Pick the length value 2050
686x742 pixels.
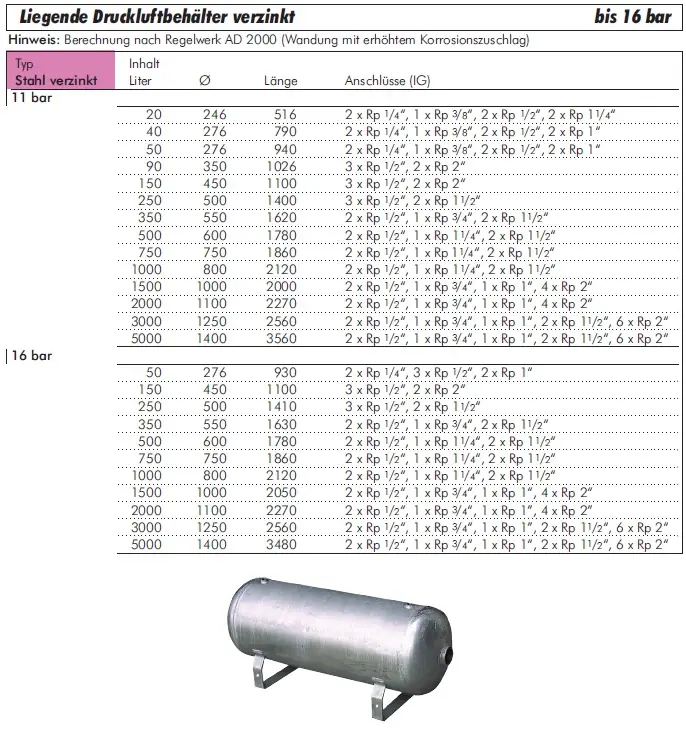tap(281, 493)
